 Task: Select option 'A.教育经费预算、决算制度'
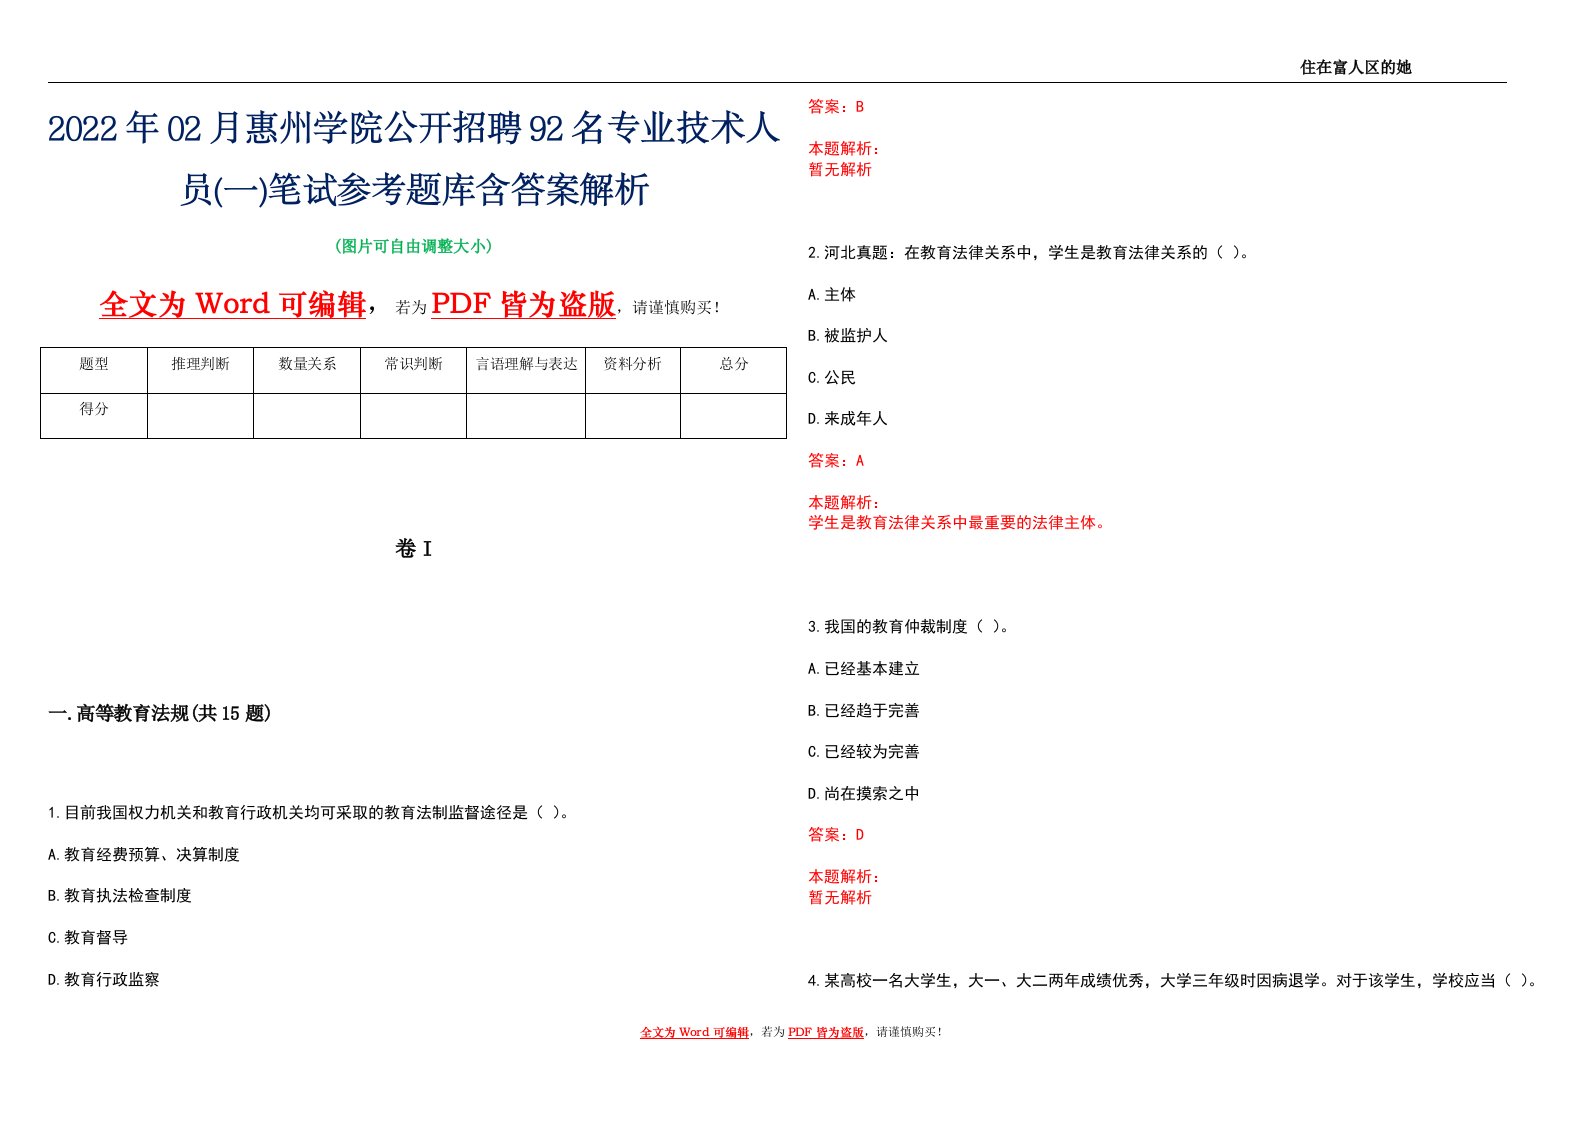point(144,855)
